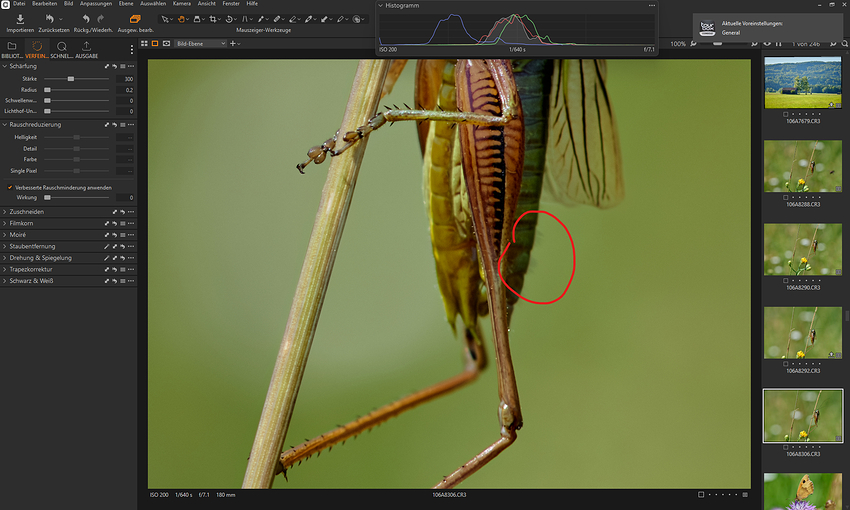The image size is (850, 510).
Task: Toggle color tag box under 106A8290.CR3
Action: coord(785,281)
